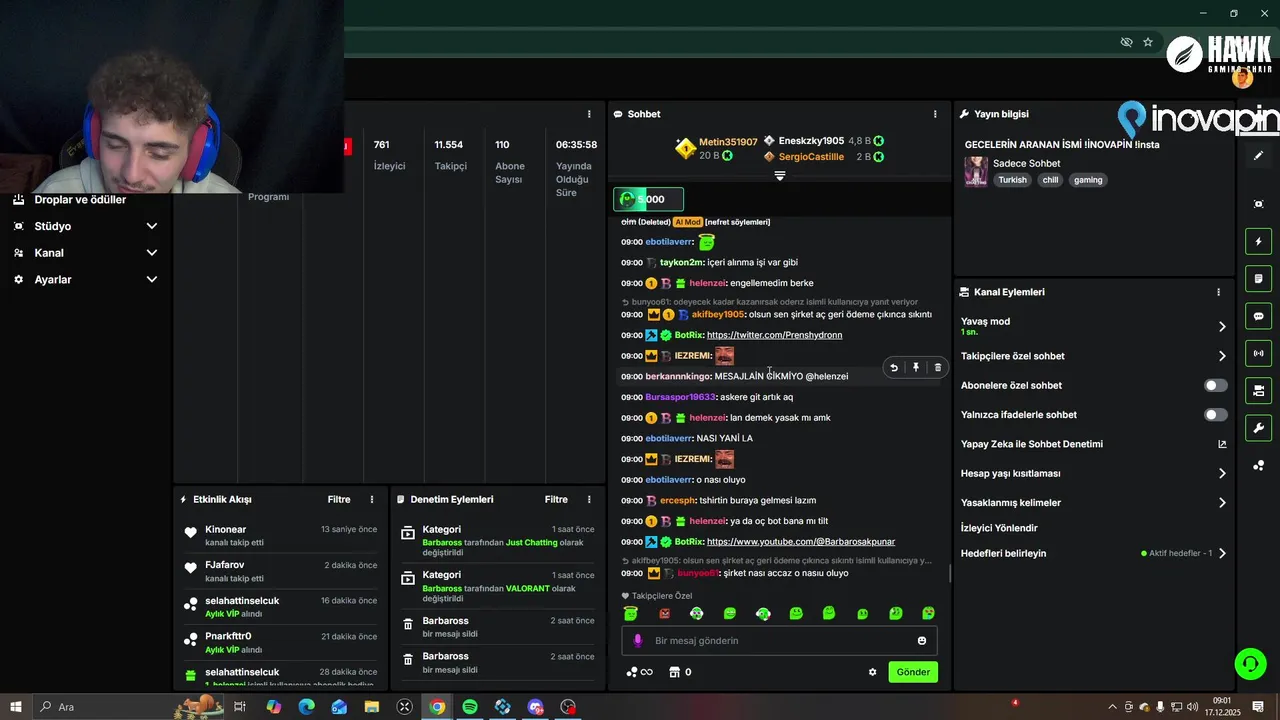Open Yapay Zeka ile Sohbet Denetimi external link

tap(1222, 444)
